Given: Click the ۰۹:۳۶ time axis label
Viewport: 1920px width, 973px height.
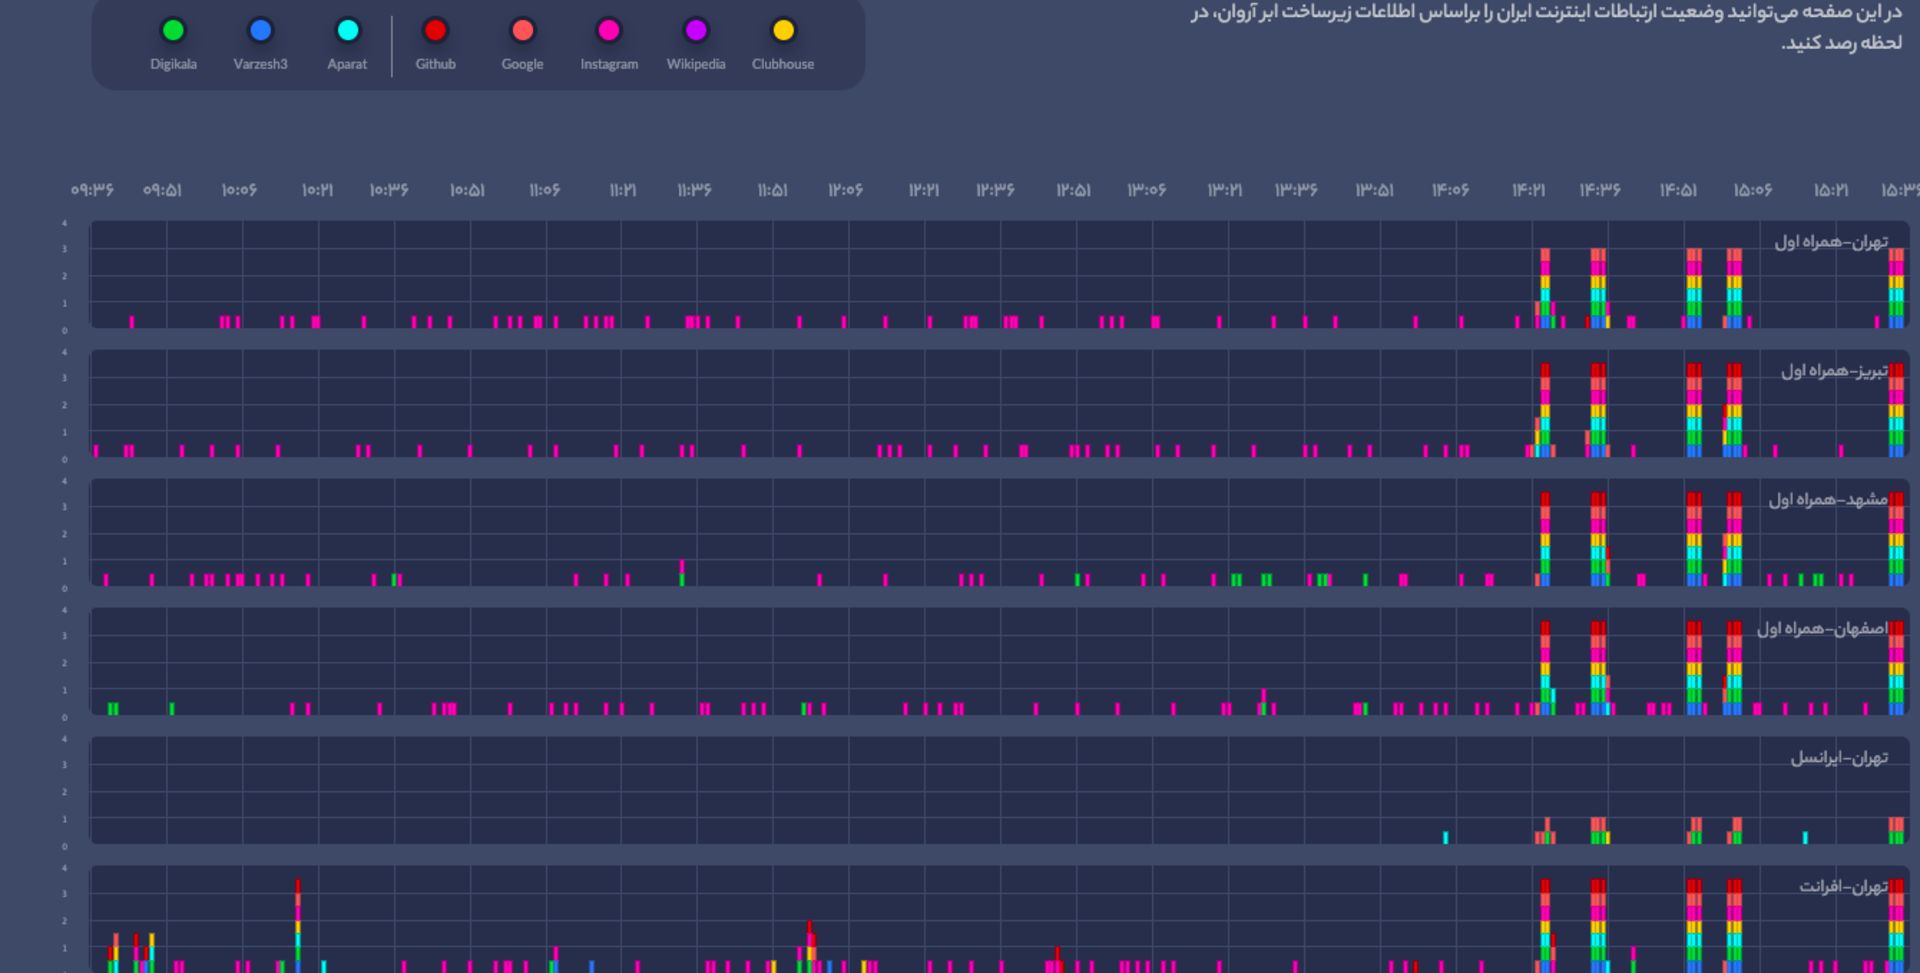Looking at the screenshot, I should [x=92, y=190].
